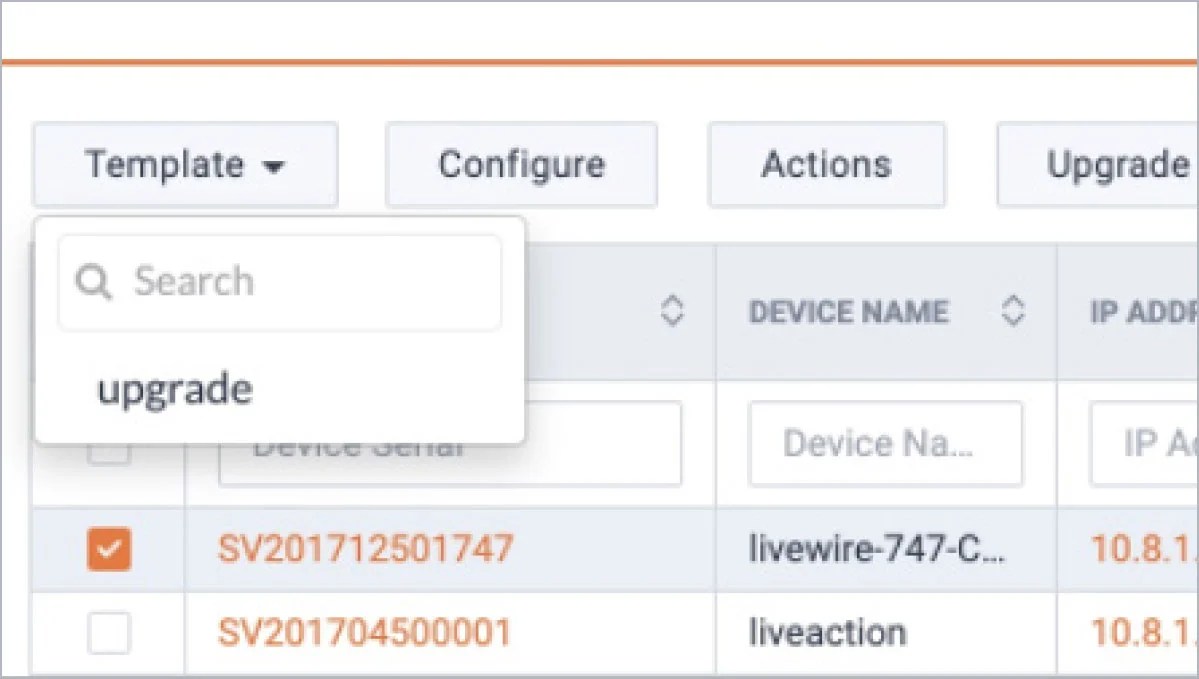Click the search magnifier icon
1199x679 pixels.
95,282
